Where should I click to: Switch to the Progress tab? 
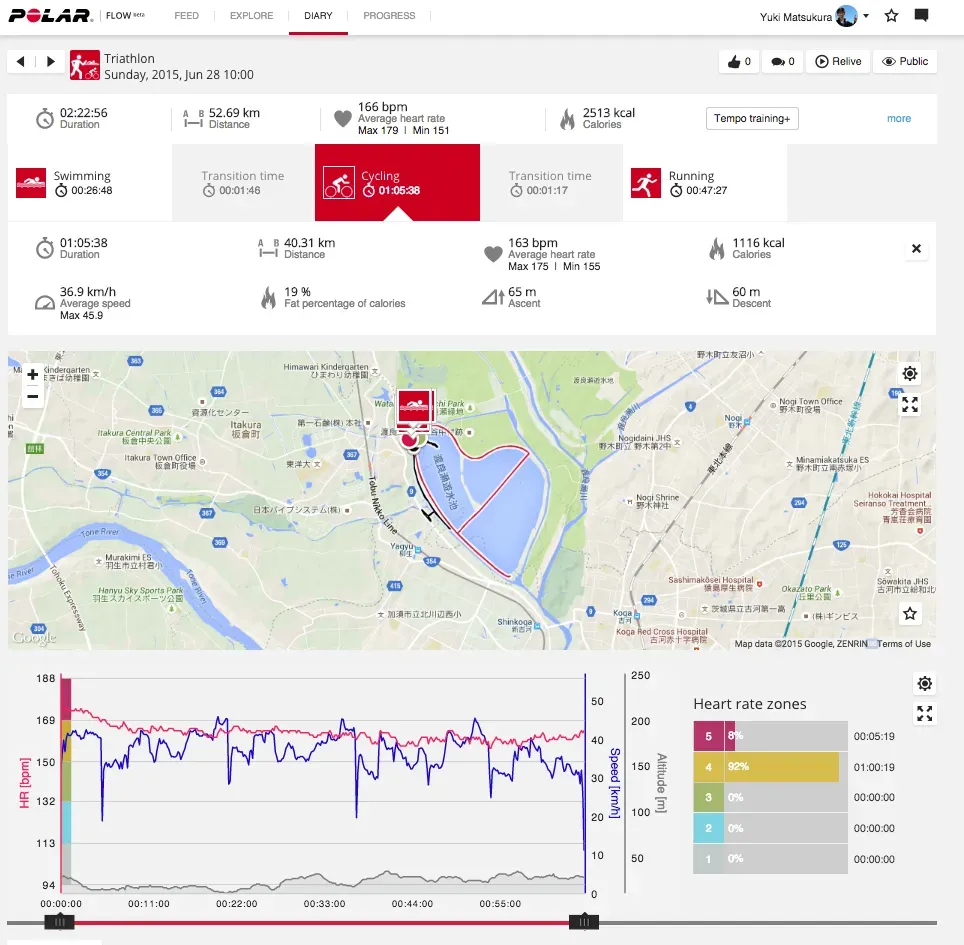click(389, 16)
